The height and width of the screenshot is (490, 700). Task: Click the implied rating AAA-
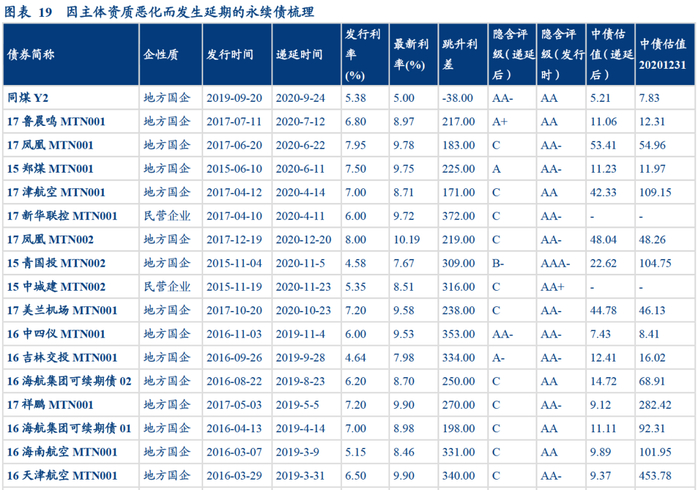pyautogui.click(x=555, y=263)
